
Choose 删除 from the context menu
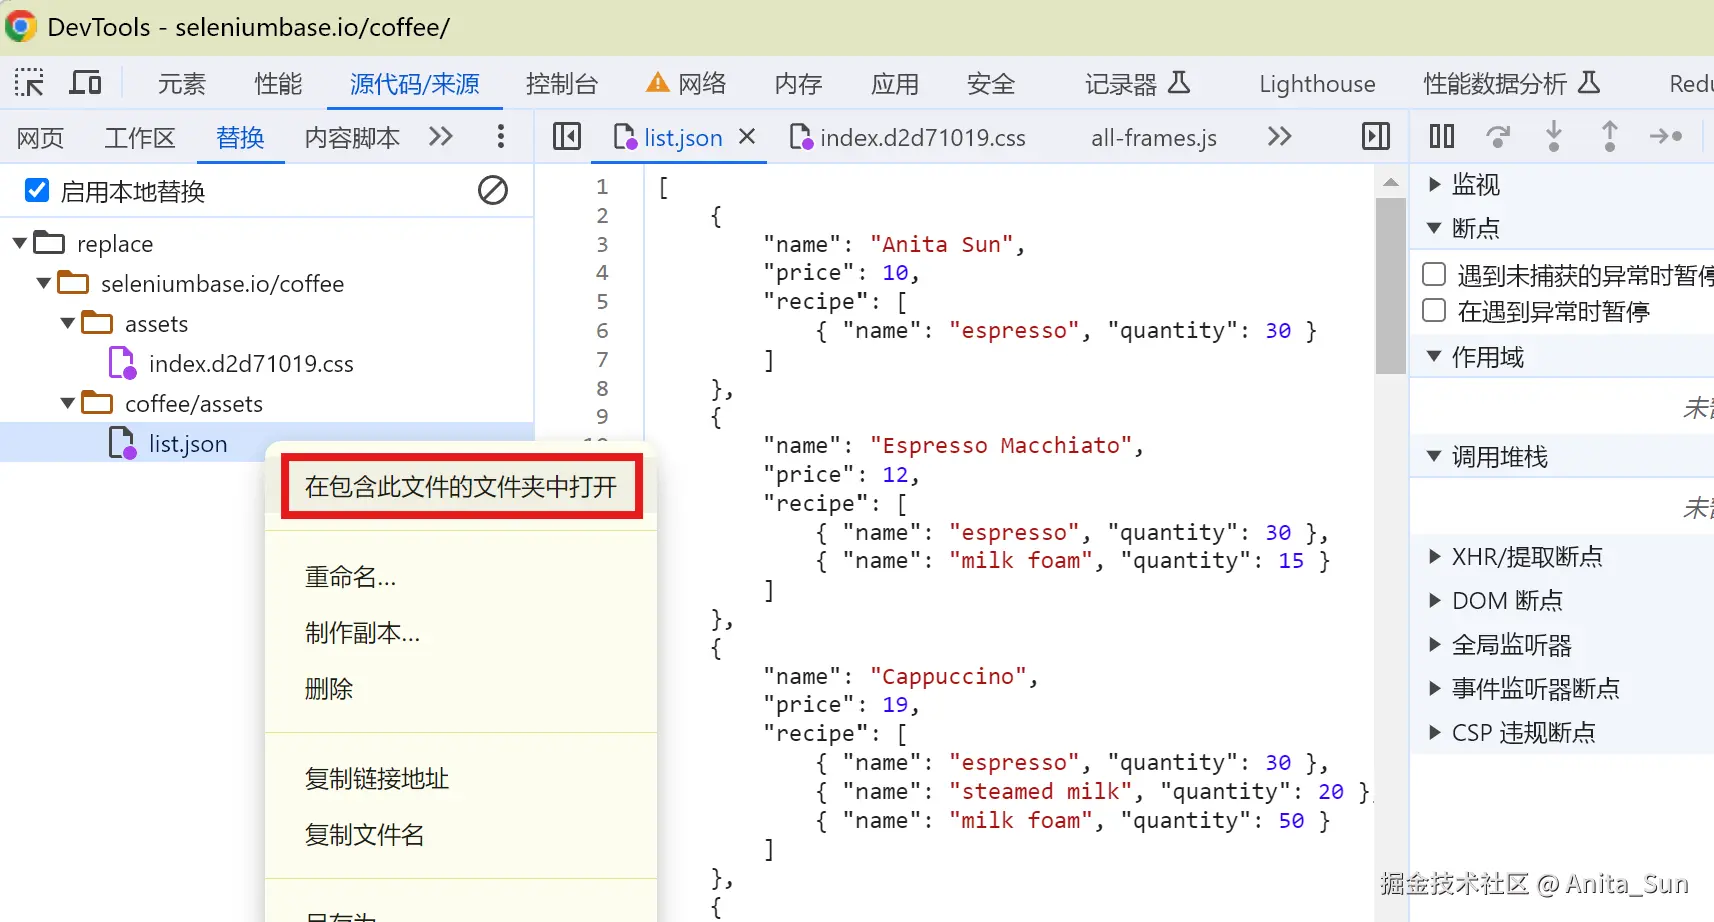(461, 689)
